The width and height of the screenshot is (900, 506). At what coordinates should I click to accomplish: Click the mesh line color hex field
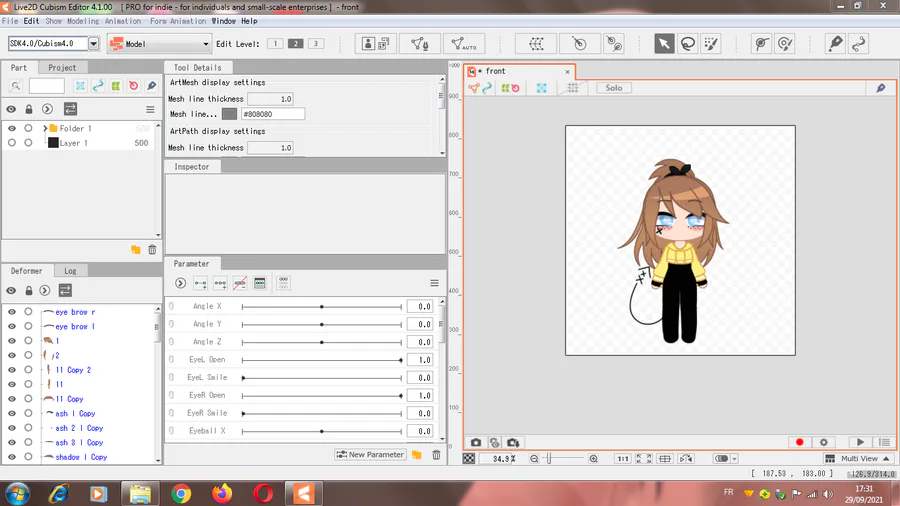point(273,114)
